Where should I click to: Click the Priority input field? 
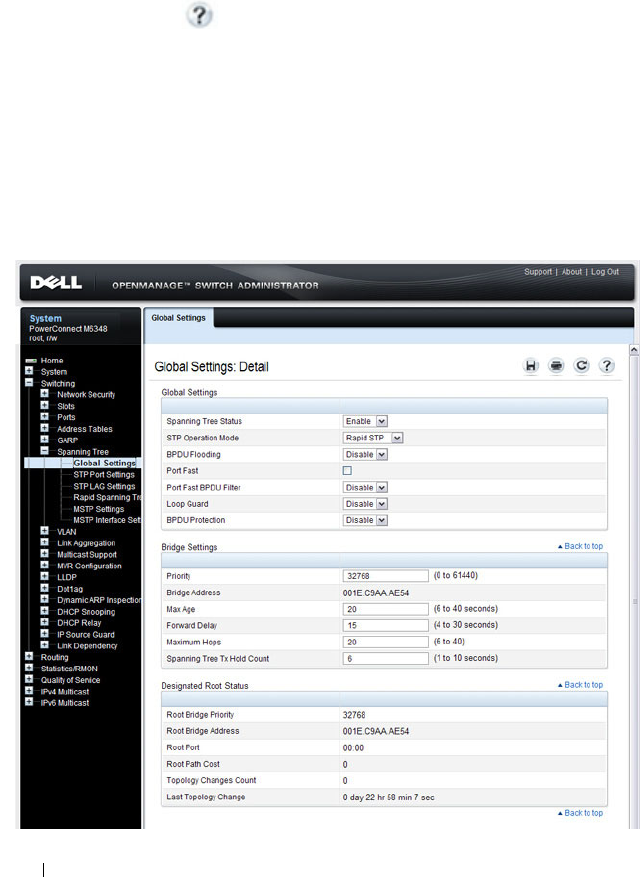coord(385,576)
